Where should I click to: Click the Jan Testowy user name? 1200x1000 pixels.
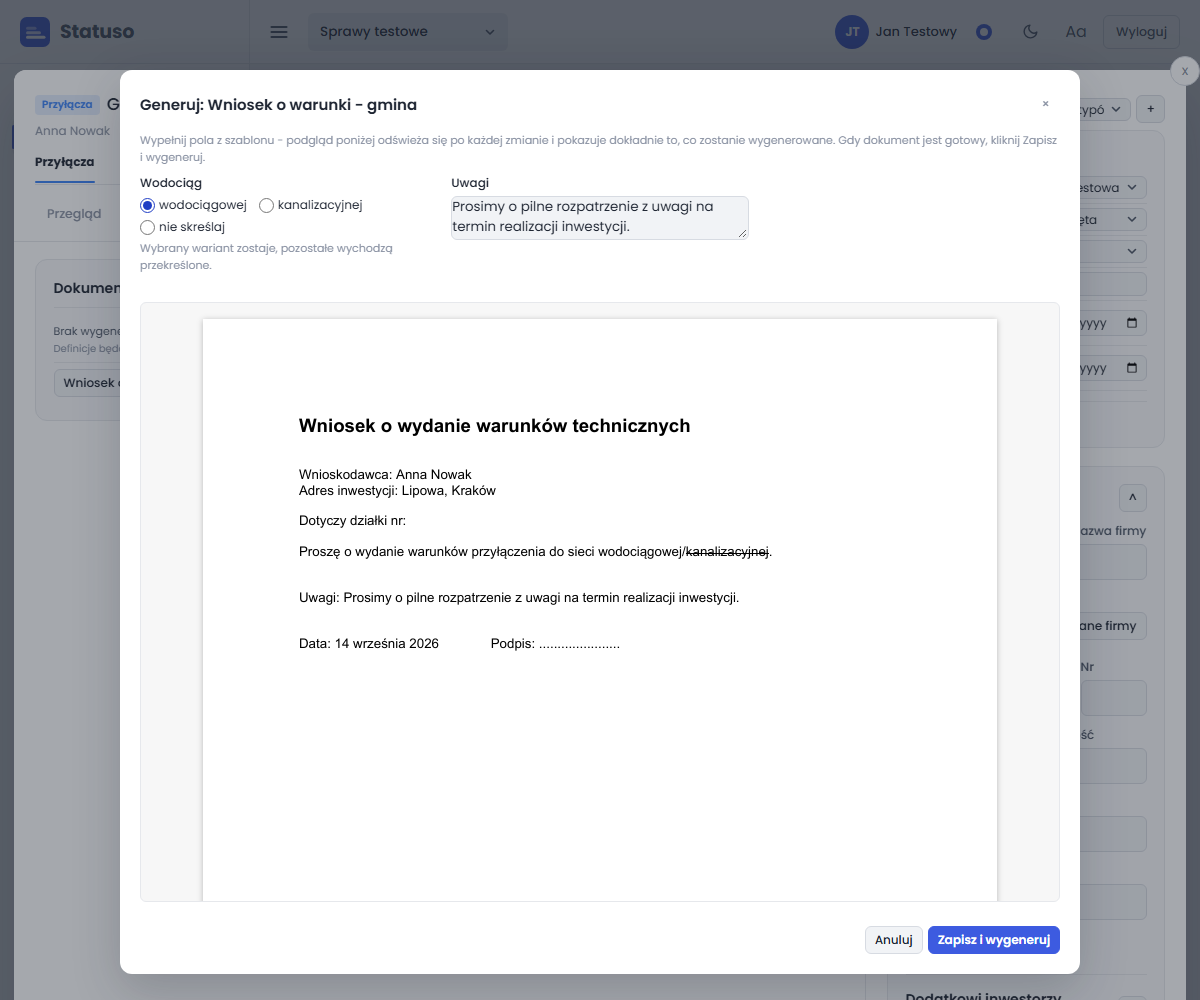tap(916, 32)
